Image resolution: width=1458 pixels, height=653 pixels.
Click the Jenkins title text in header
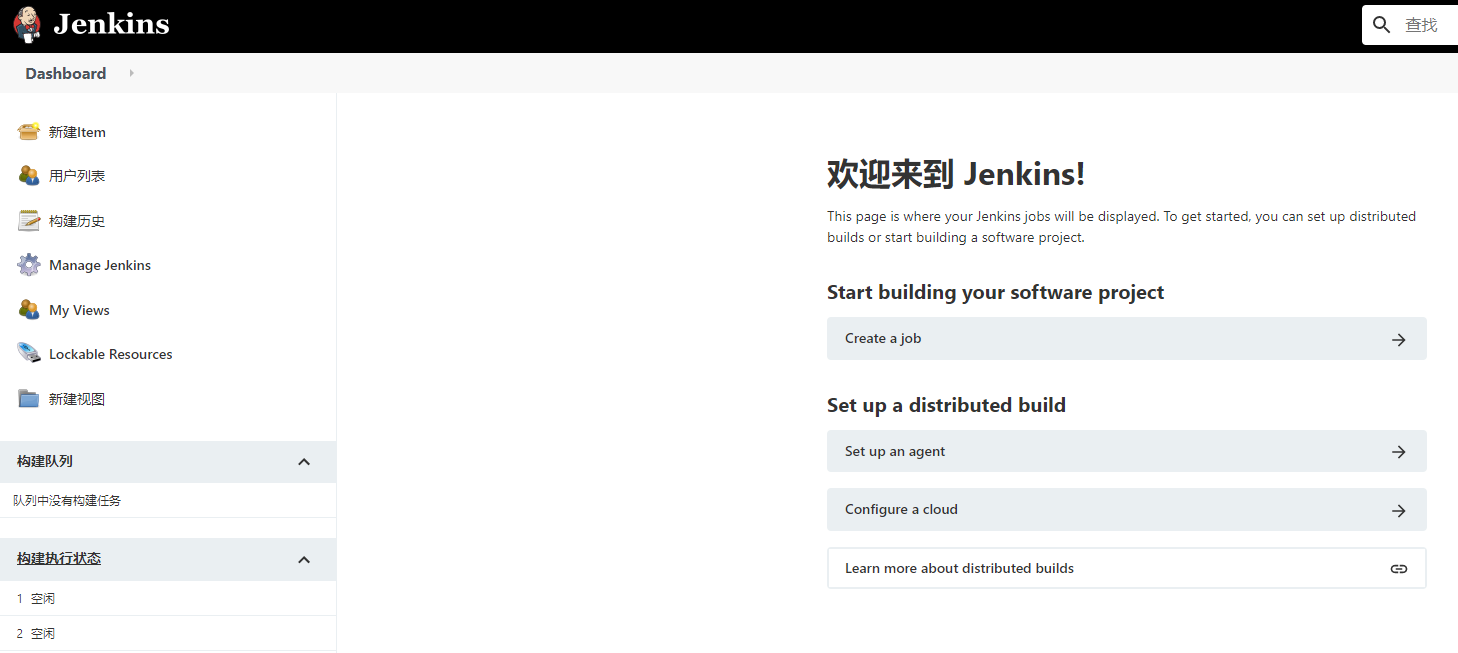click(x=111, y=24)
